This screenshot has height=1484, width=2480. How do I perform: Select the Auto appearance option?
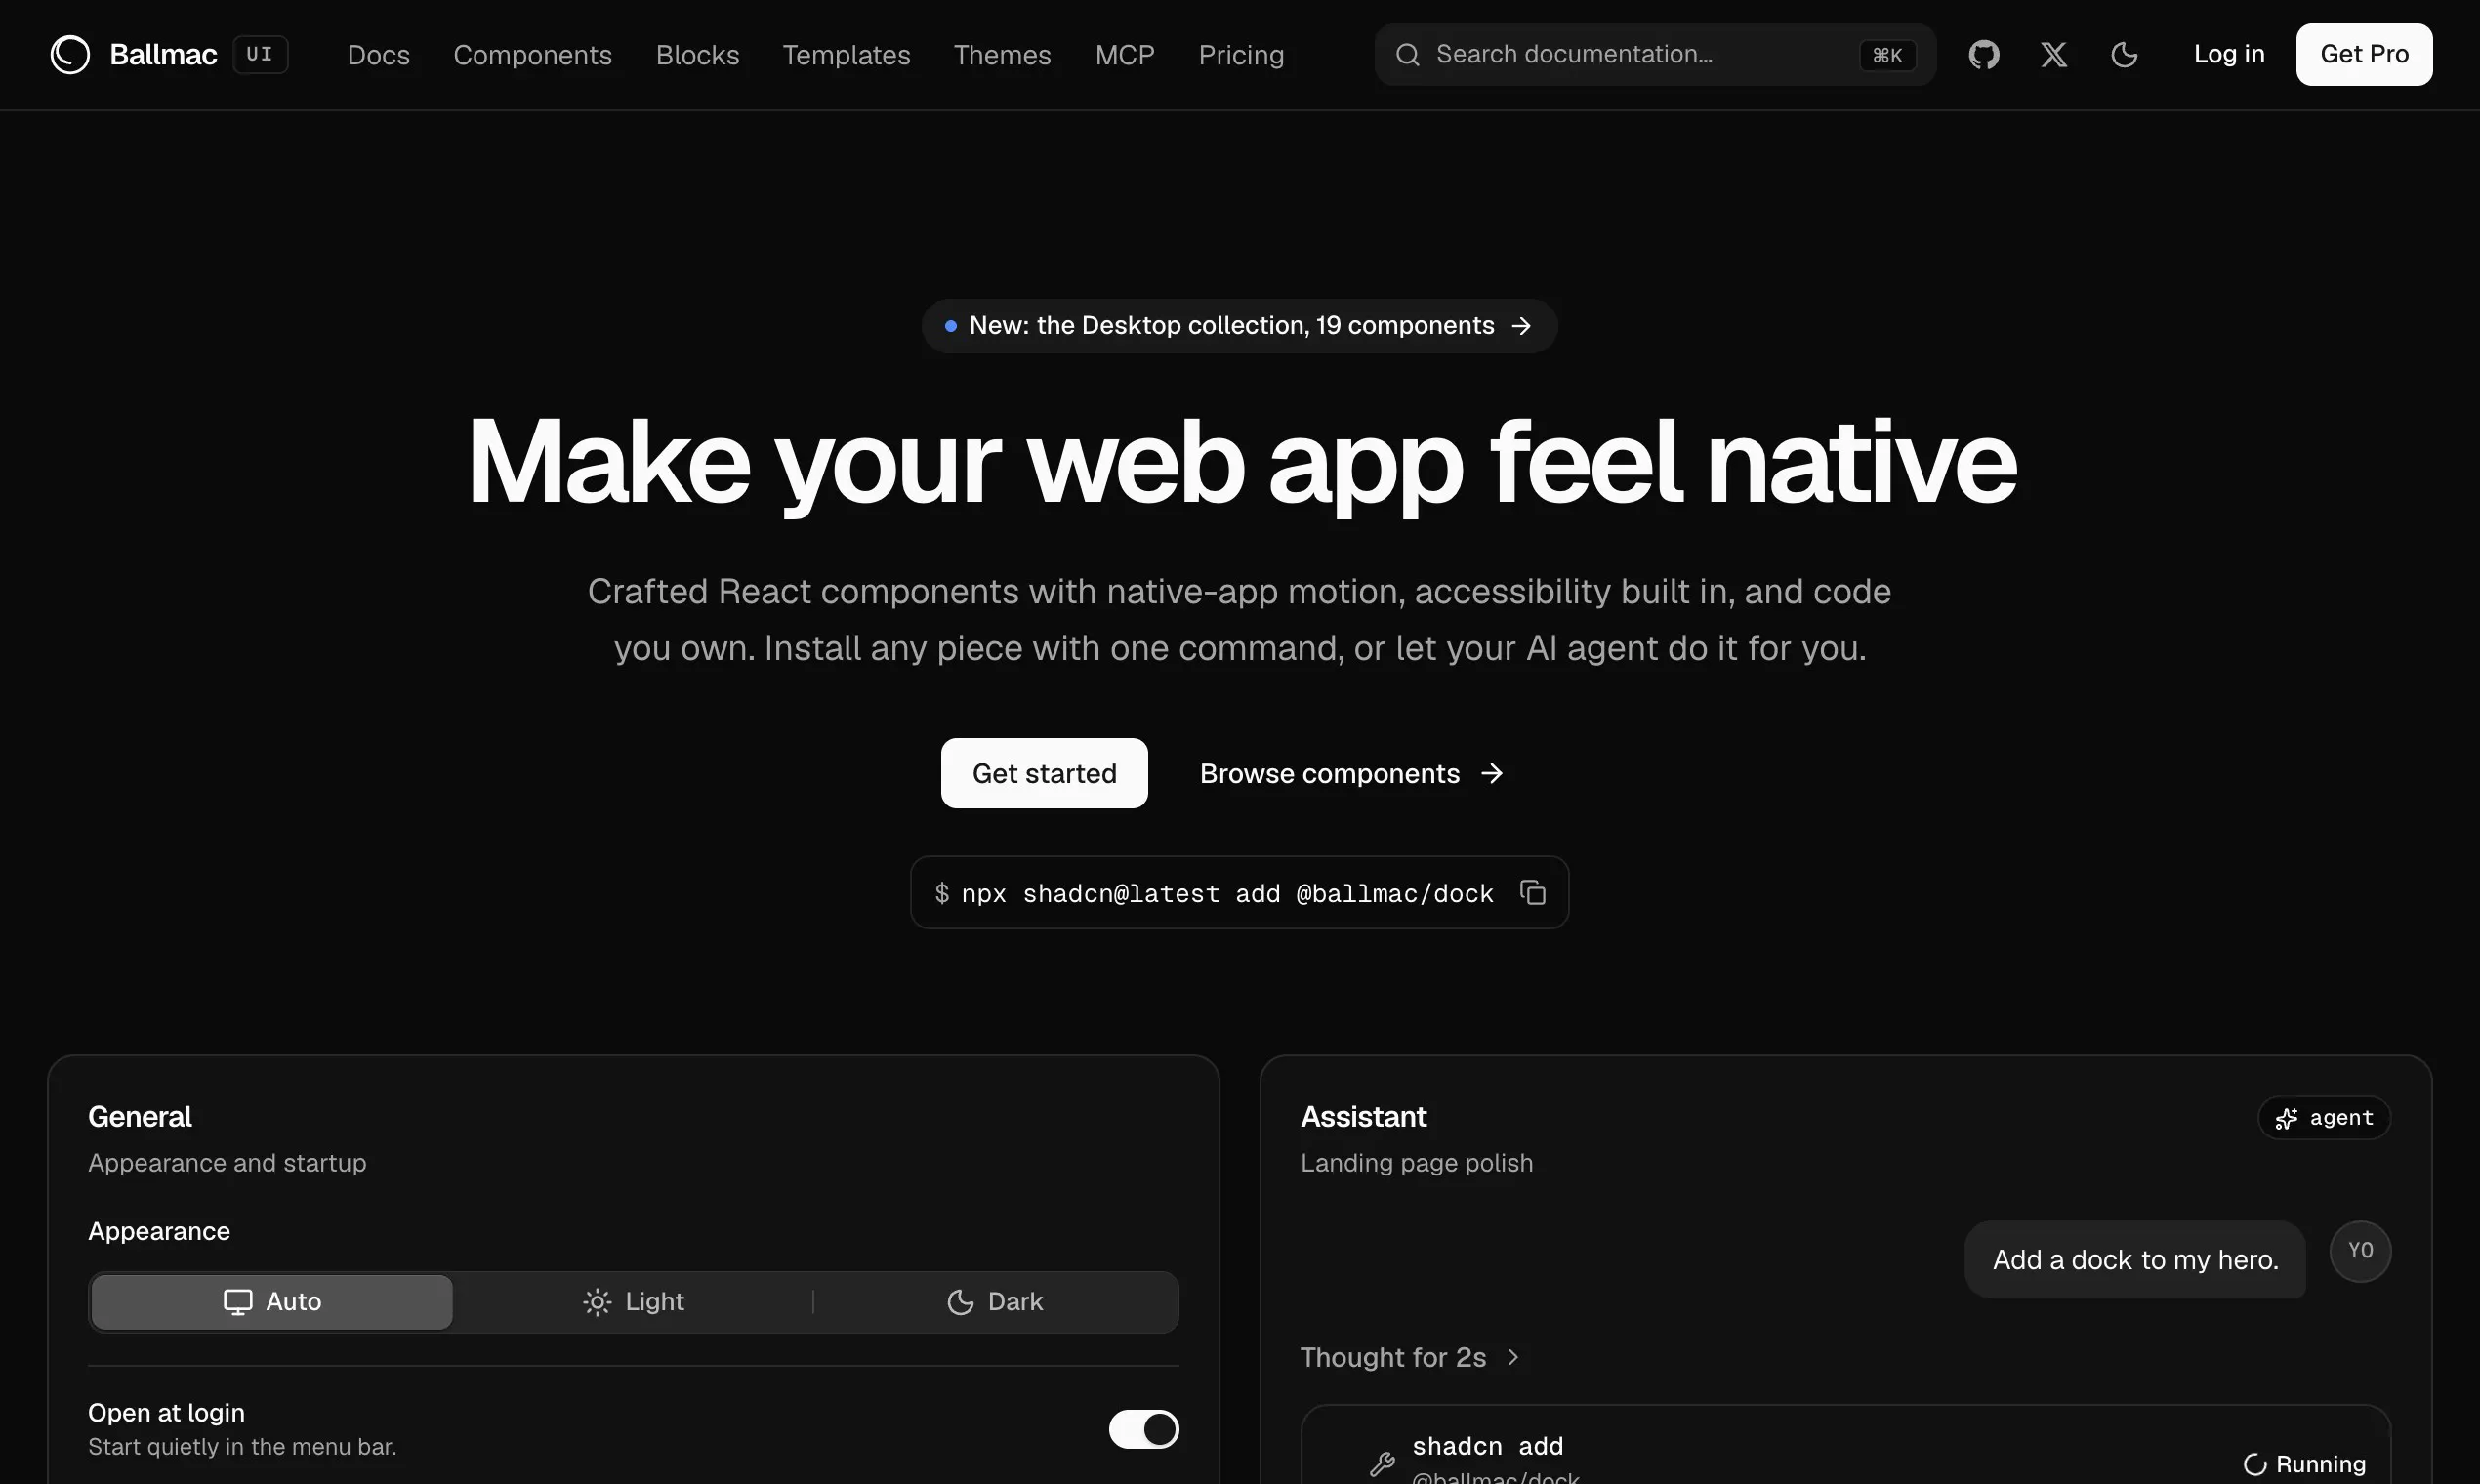(x=272, y=1301)
